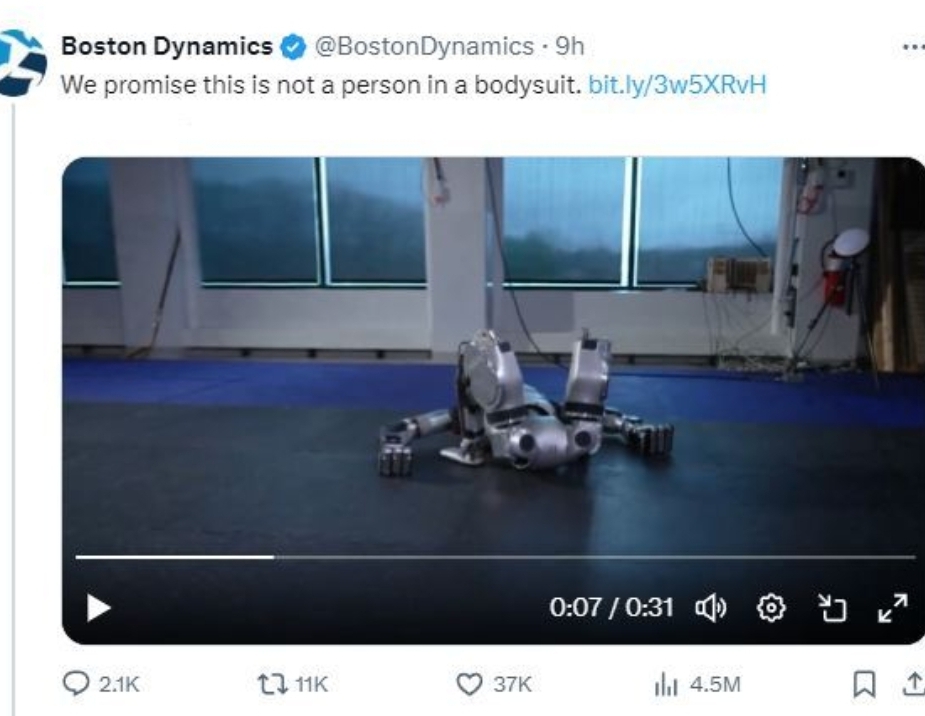Click the Boston Dynamics profile avatar
This screenshot has height=716, width=925.
[22, 63]
